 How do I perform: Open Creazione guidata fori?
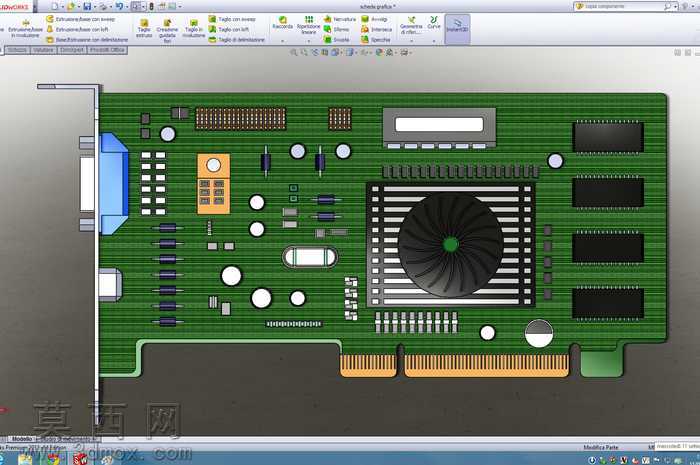tap(167, 30)
